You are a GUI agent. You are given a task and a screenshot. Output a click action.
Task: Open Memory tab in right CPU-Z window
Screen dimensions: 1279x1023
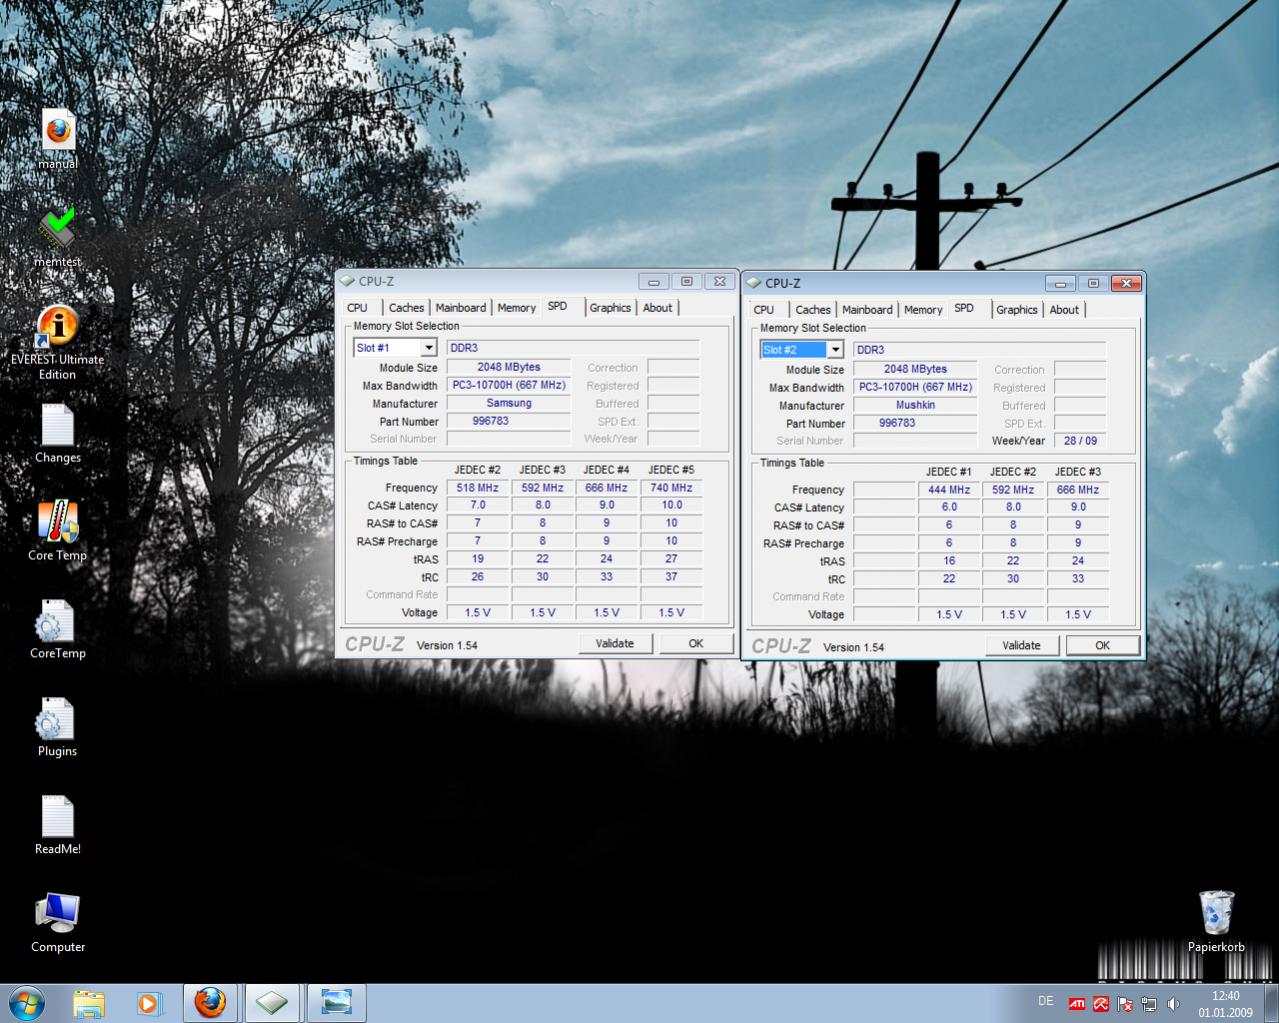point(923,310)
